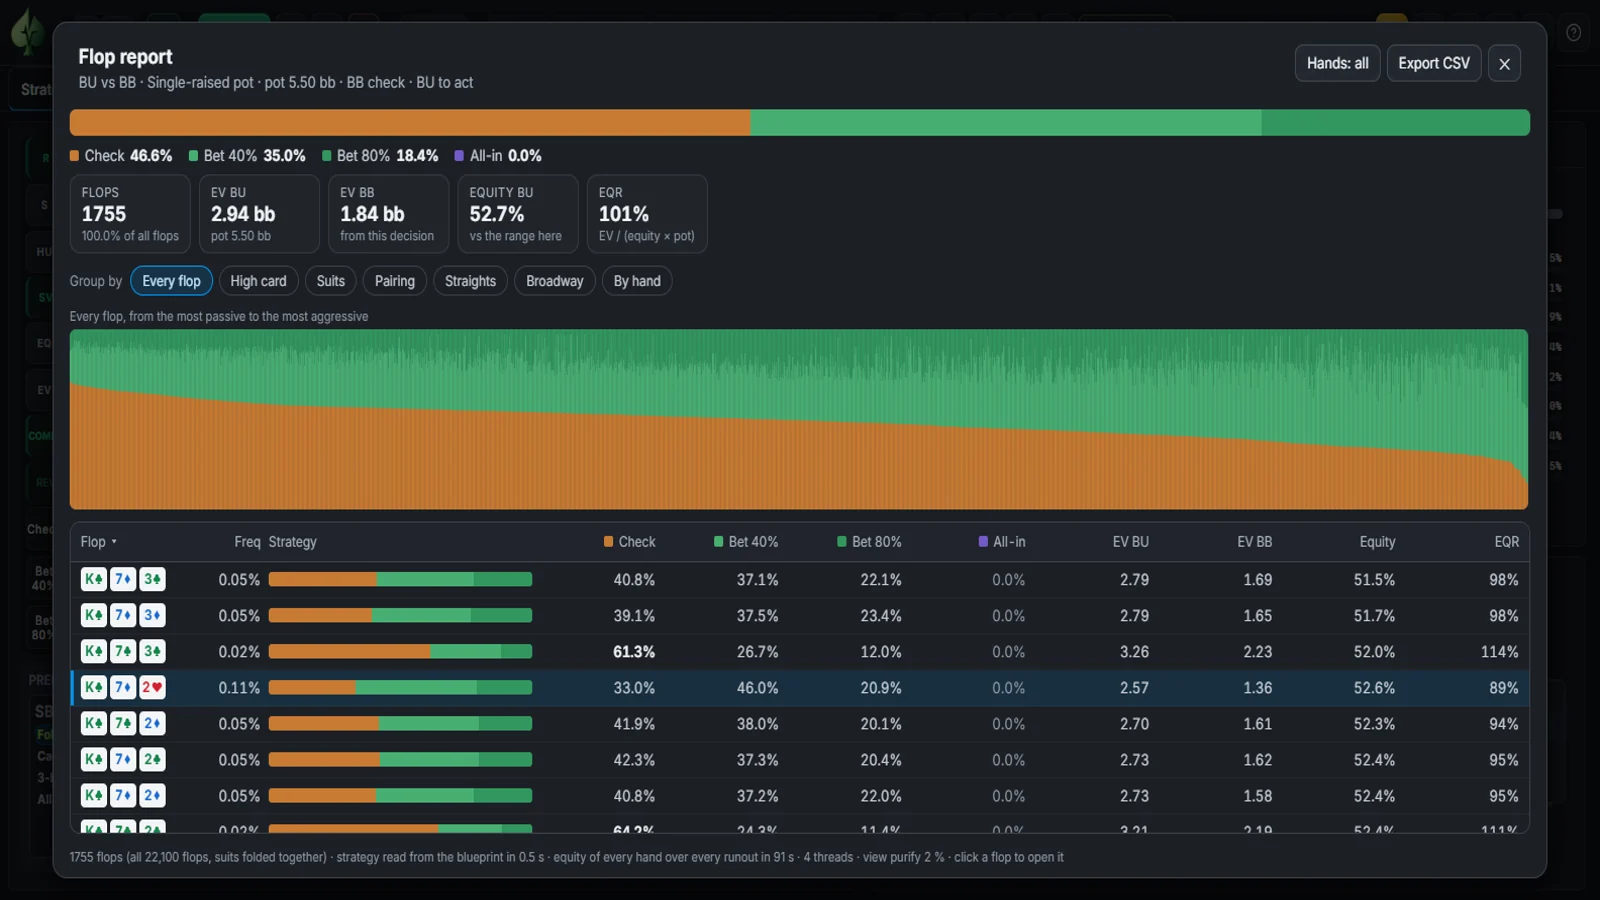Group by High card
The height and width of the screenshot is (900, 1600).
point(258,281)
